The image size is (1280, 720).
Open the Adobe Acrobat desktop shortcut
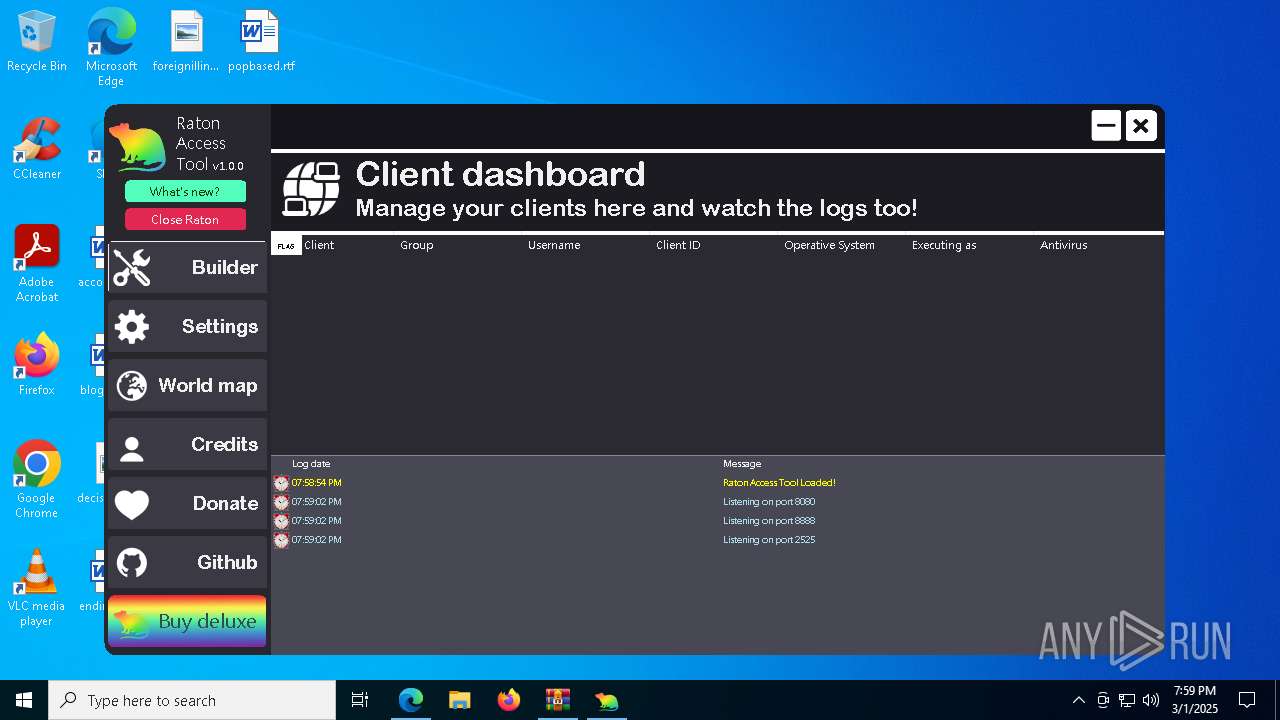pyautogui.click(x=37, y=264)
